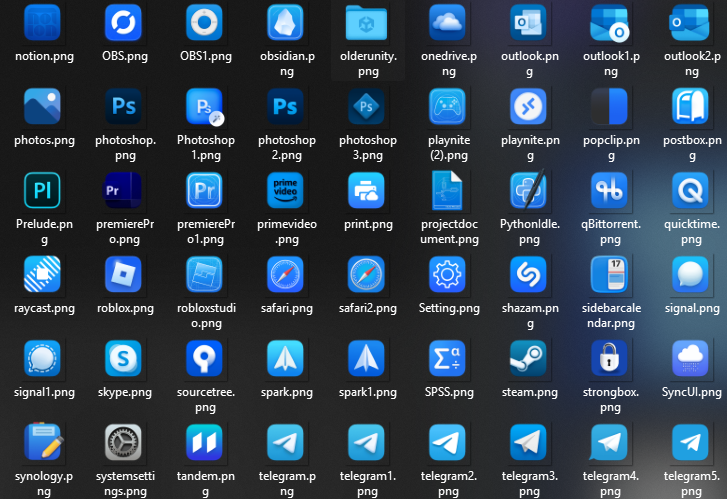Click the steam.png icon
727x499 pixels.
[528, 358]
